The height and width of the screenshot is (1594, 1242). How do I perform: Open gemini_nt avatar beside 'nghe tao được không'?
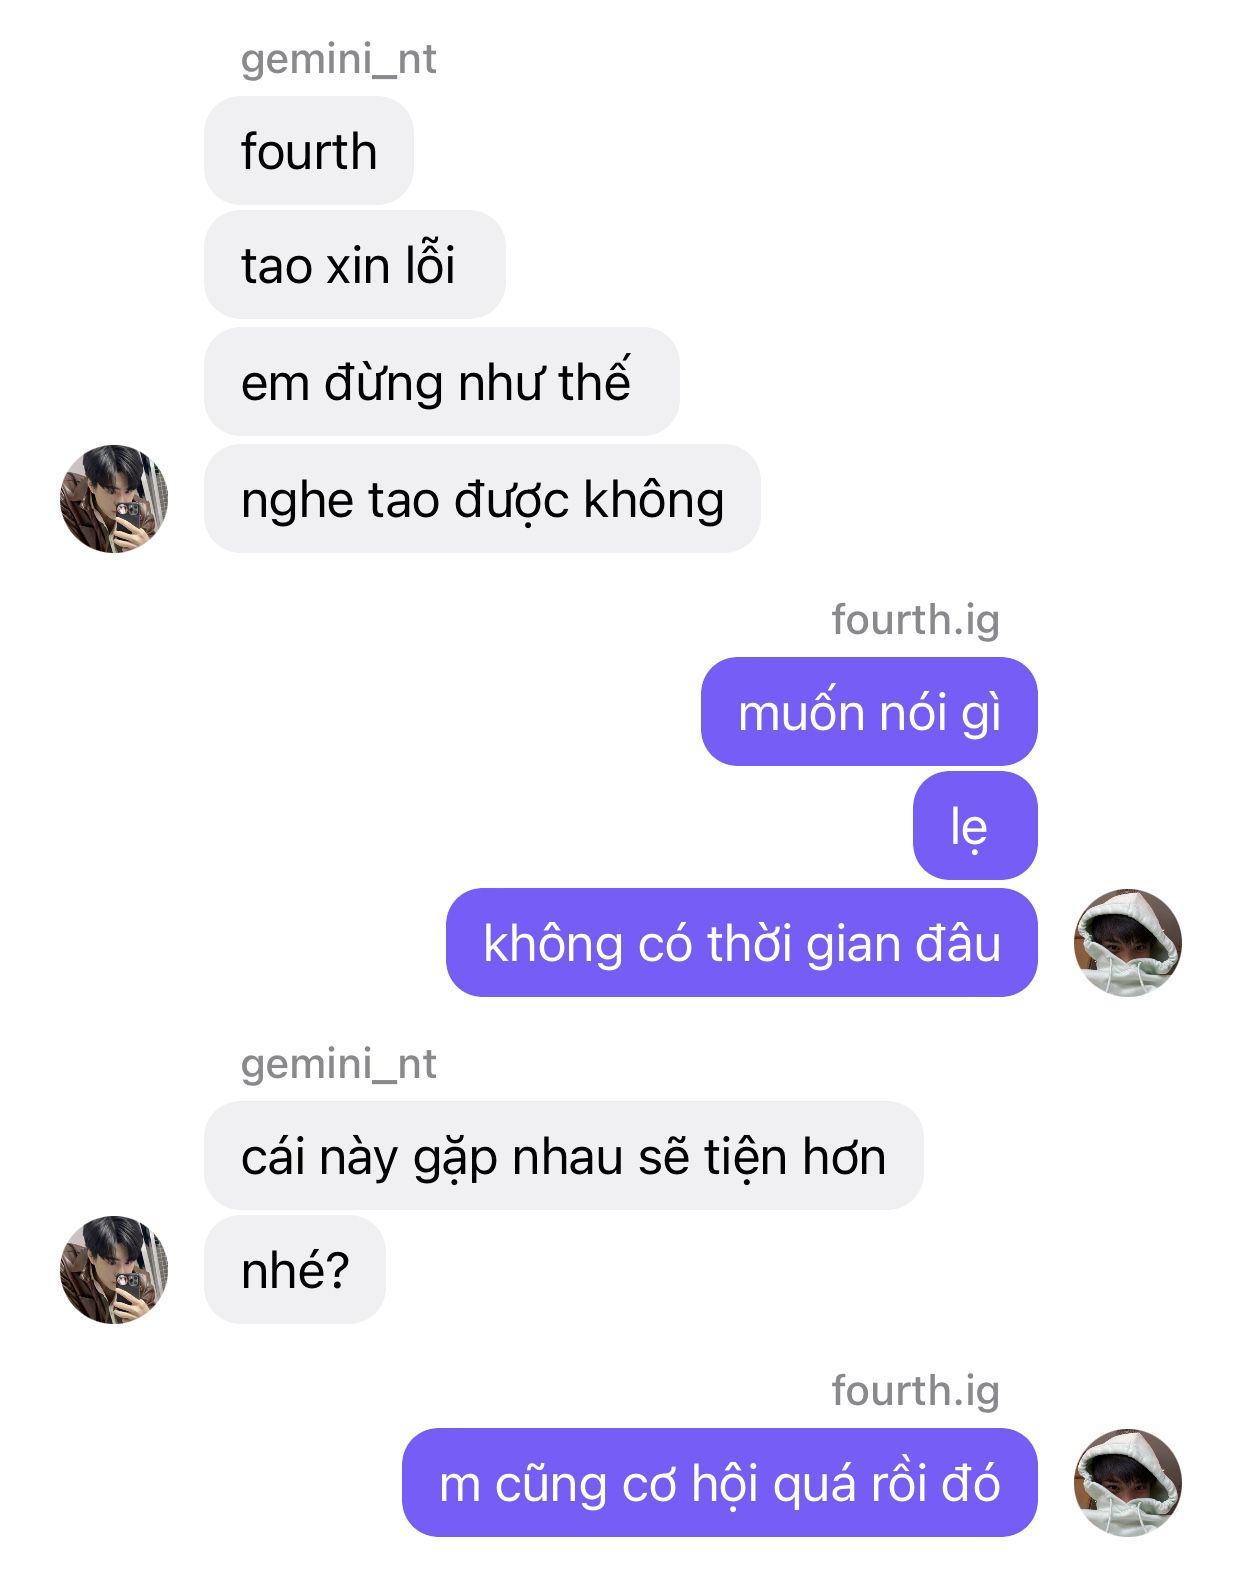114,499
